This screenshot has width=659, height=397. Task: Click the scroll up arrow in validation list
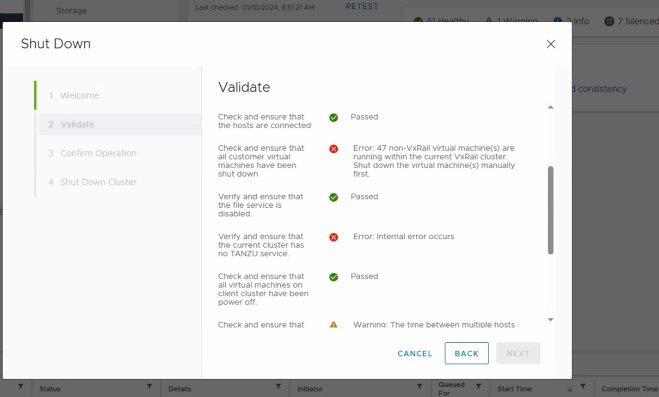pyautogui.click(x=551, y=107)
